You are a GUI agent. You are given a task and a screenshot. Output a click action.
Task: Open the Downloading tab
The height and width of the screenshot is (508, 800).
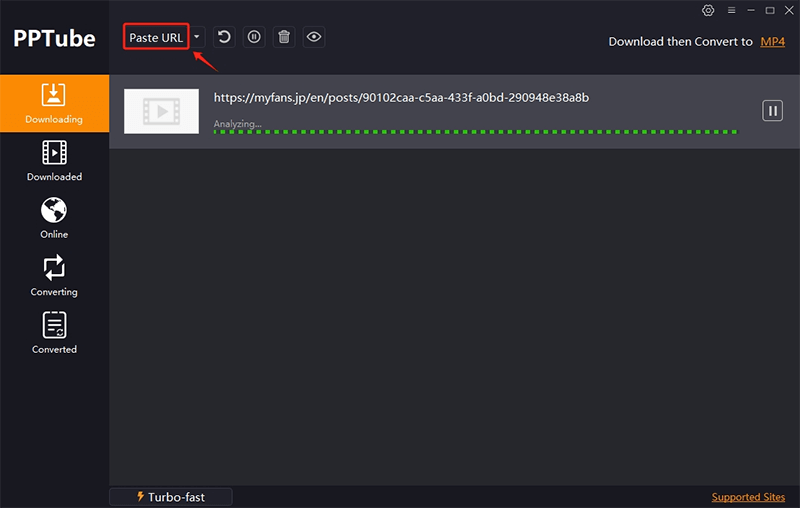tap(54, 104)
